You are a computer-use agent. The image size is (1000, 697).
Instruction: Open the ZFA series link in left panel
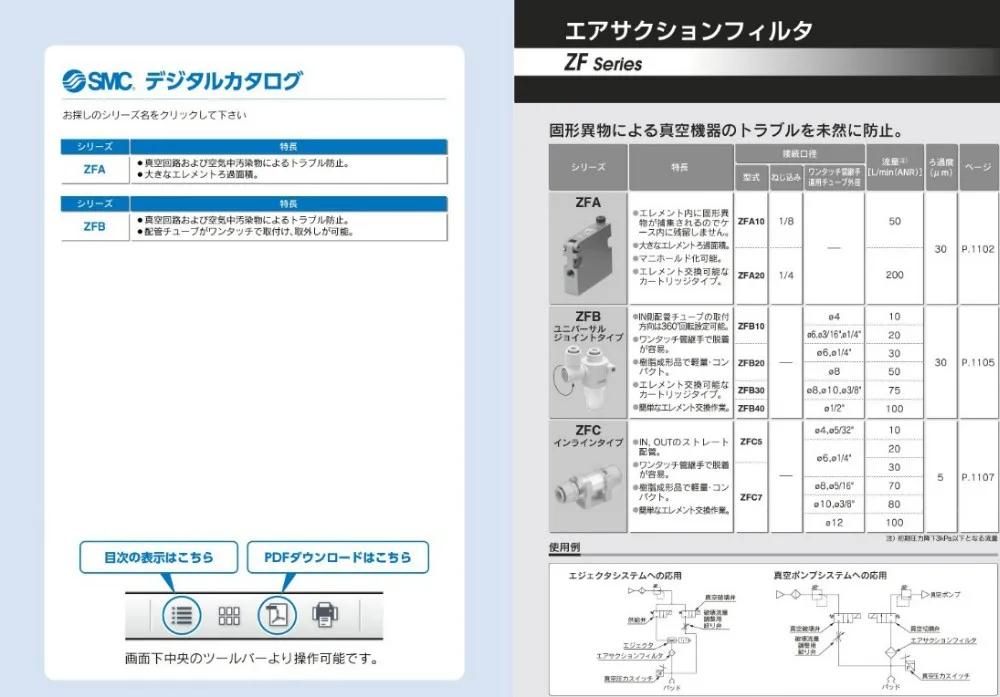(x=94, y=170)
